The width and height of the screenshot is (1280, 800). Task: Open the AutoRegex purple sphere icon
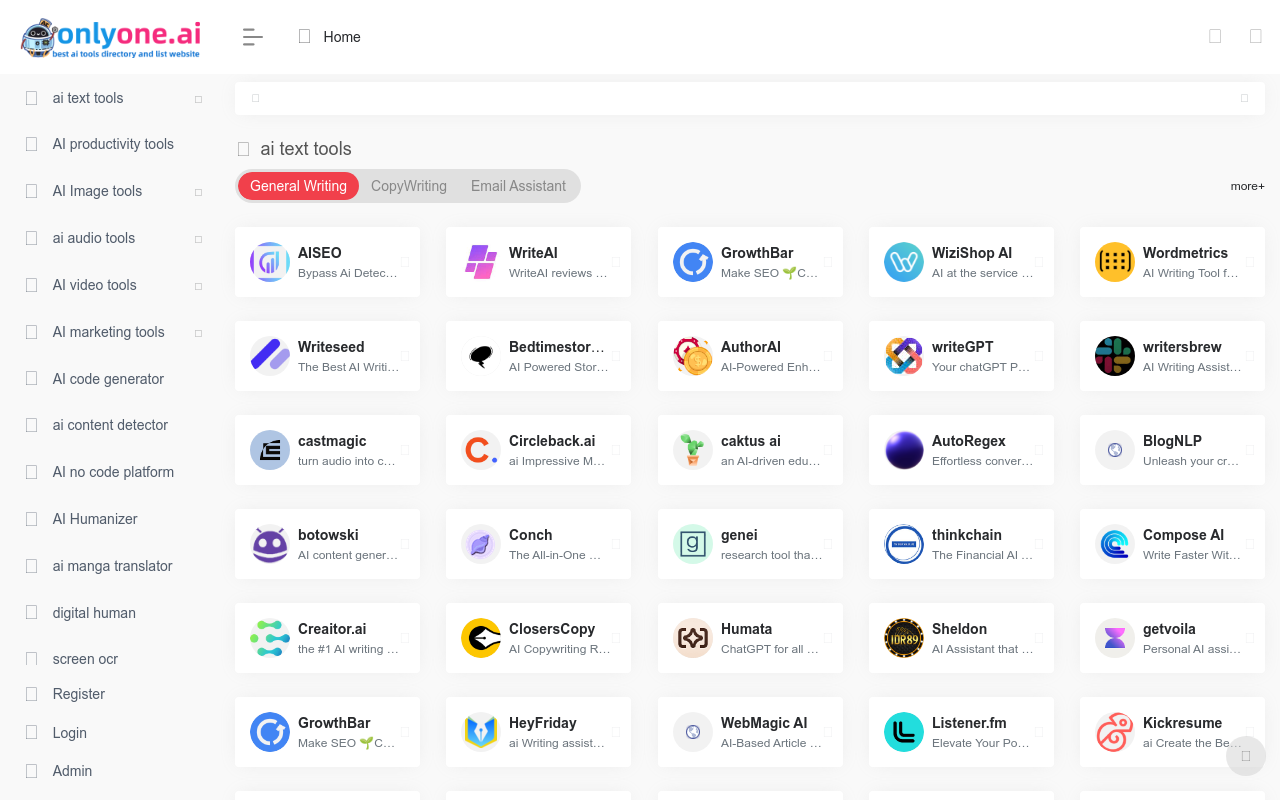[904, 450]
